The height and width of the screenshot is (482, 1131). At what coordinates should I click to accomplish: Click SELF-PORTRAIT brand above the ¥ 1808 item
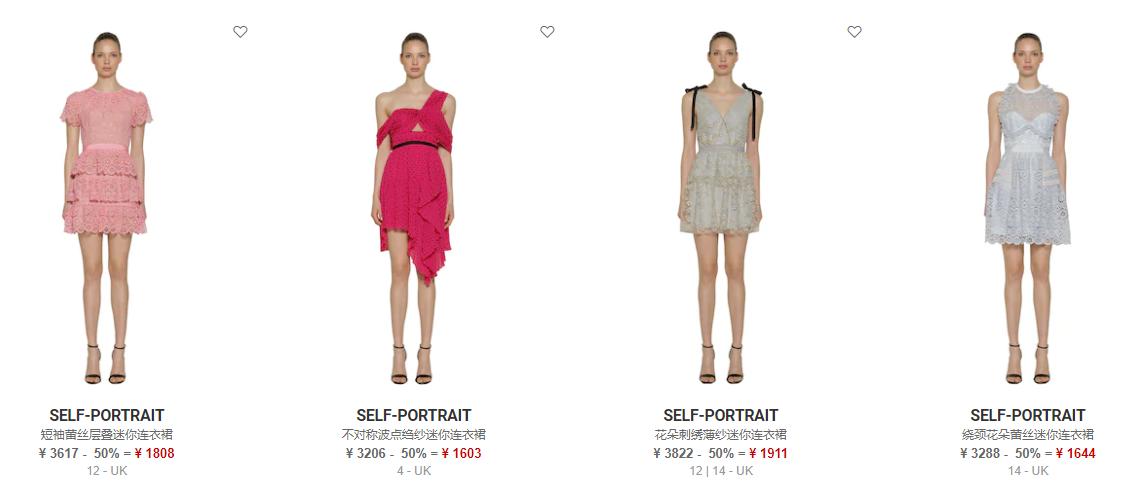[x=107, y=416]
